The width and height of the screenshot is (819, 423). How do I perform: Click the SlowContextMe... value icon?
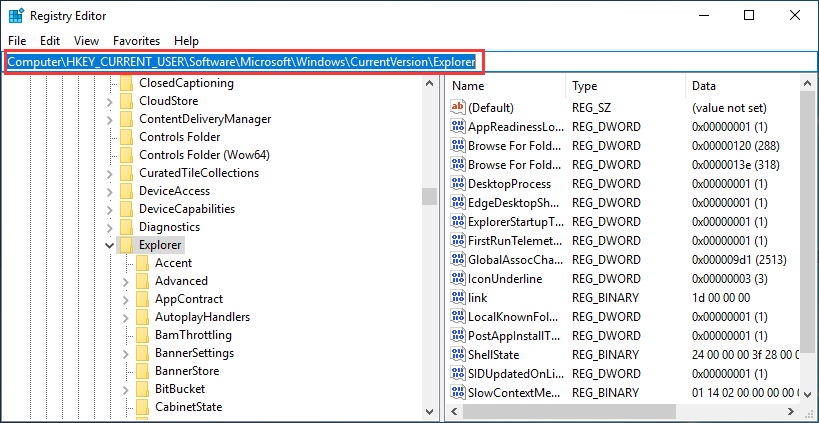coord(458,393)
